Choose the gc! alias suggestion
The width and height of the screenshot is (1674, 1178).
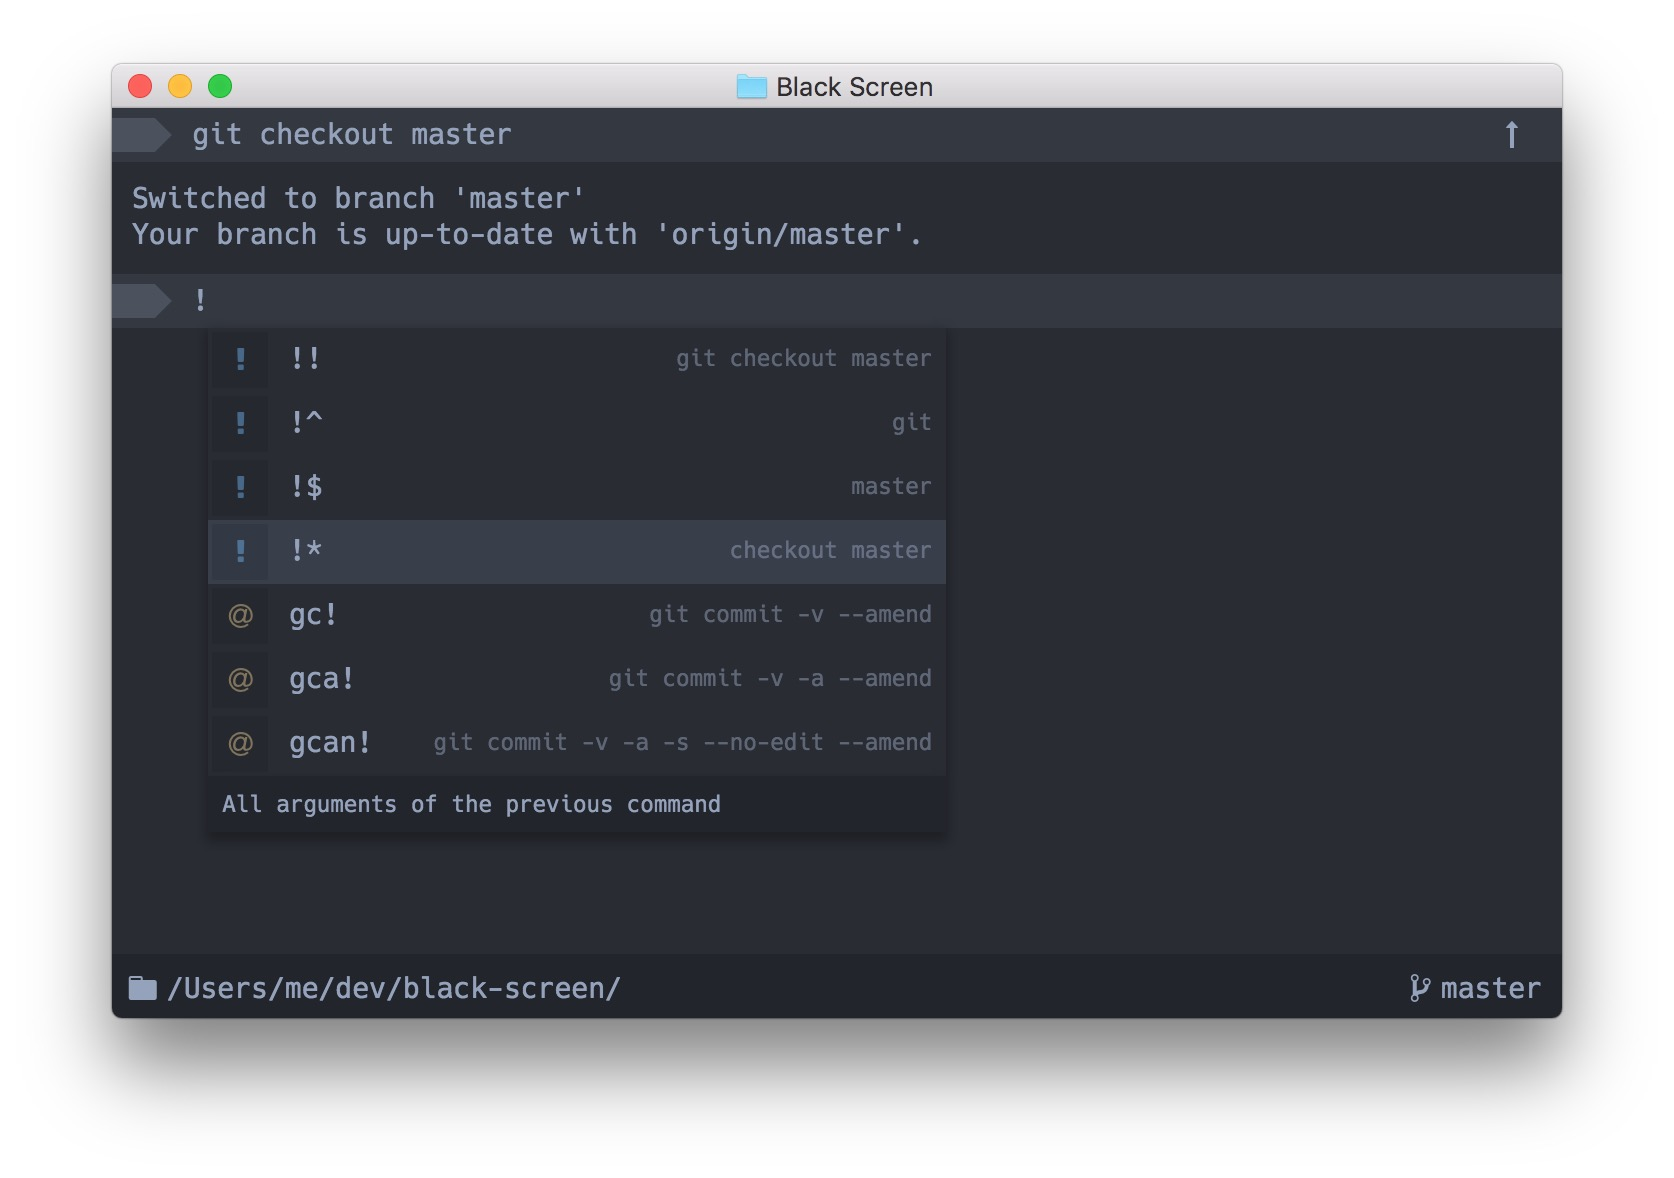pos(577,615)
